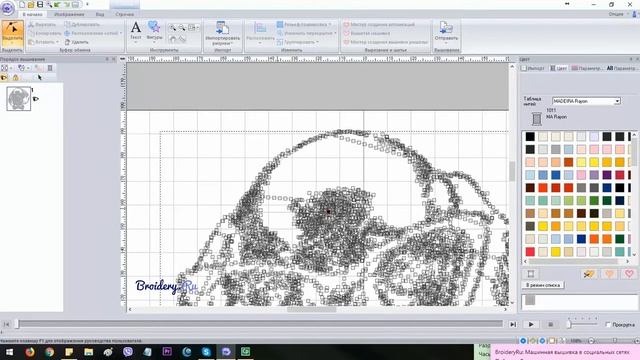Open the Импорт tab in right panel

click(x=533, y=68)
